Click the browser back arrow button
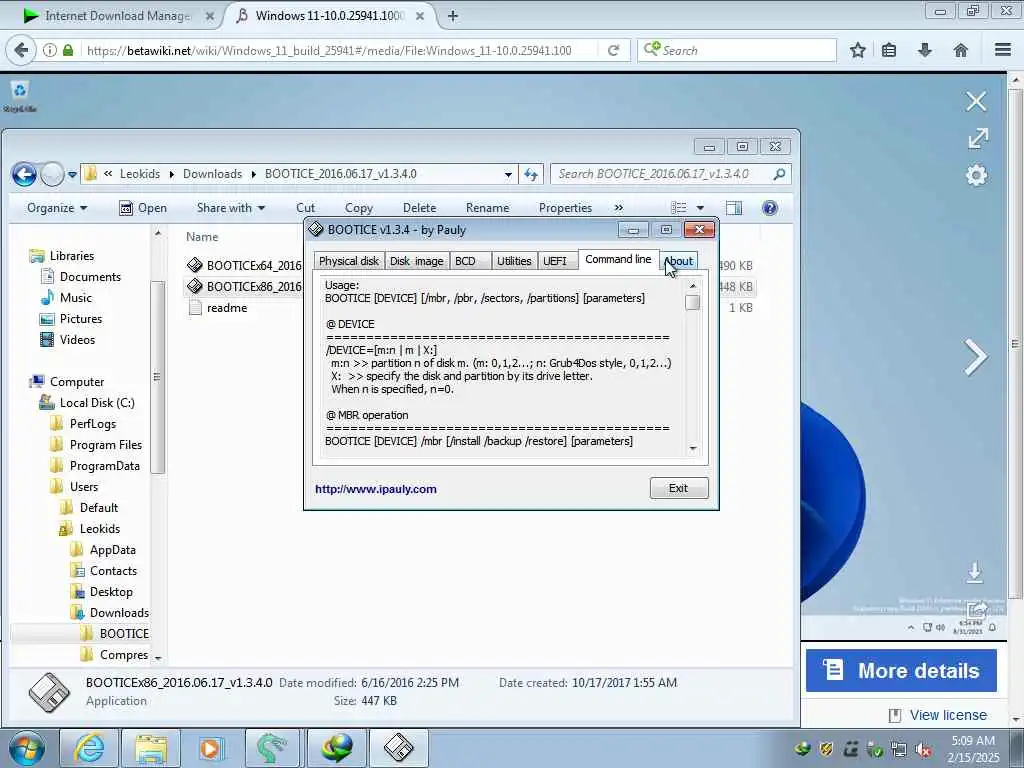Image resolution: width=1024 pixels, height=768 pixels. [x=21, y=50]
